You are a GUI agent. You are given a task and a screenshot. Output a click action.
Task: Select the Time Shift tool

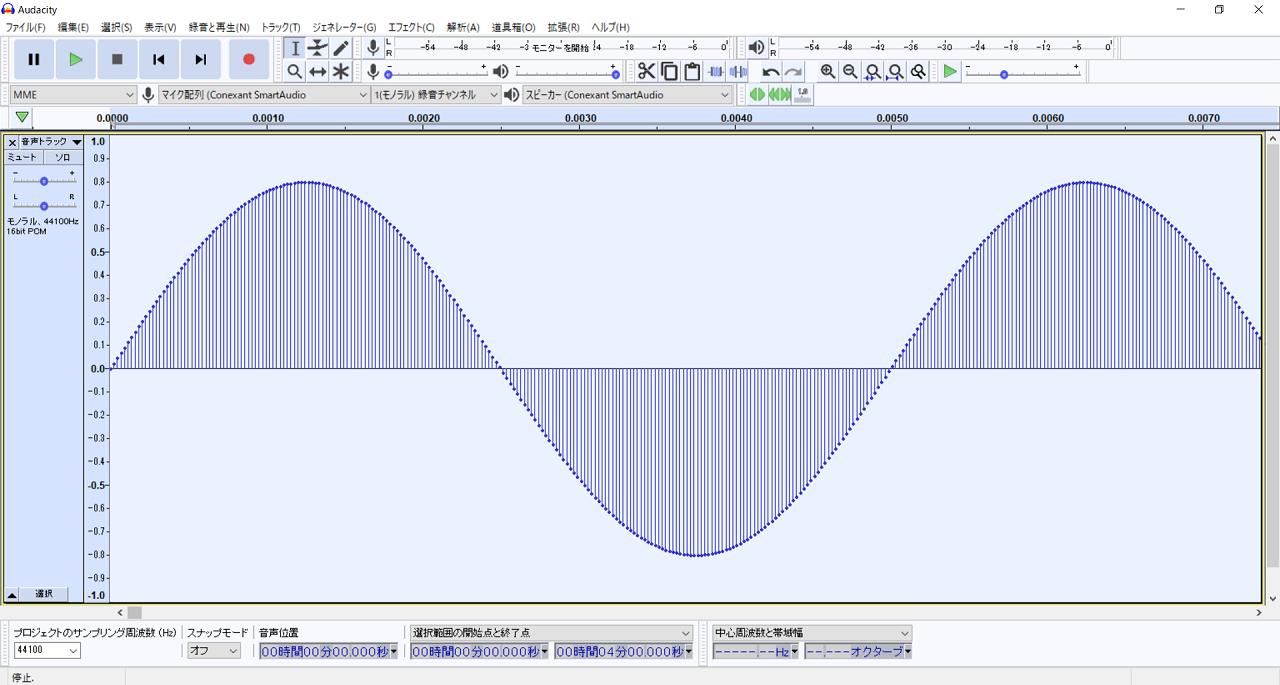click(318, 71)
